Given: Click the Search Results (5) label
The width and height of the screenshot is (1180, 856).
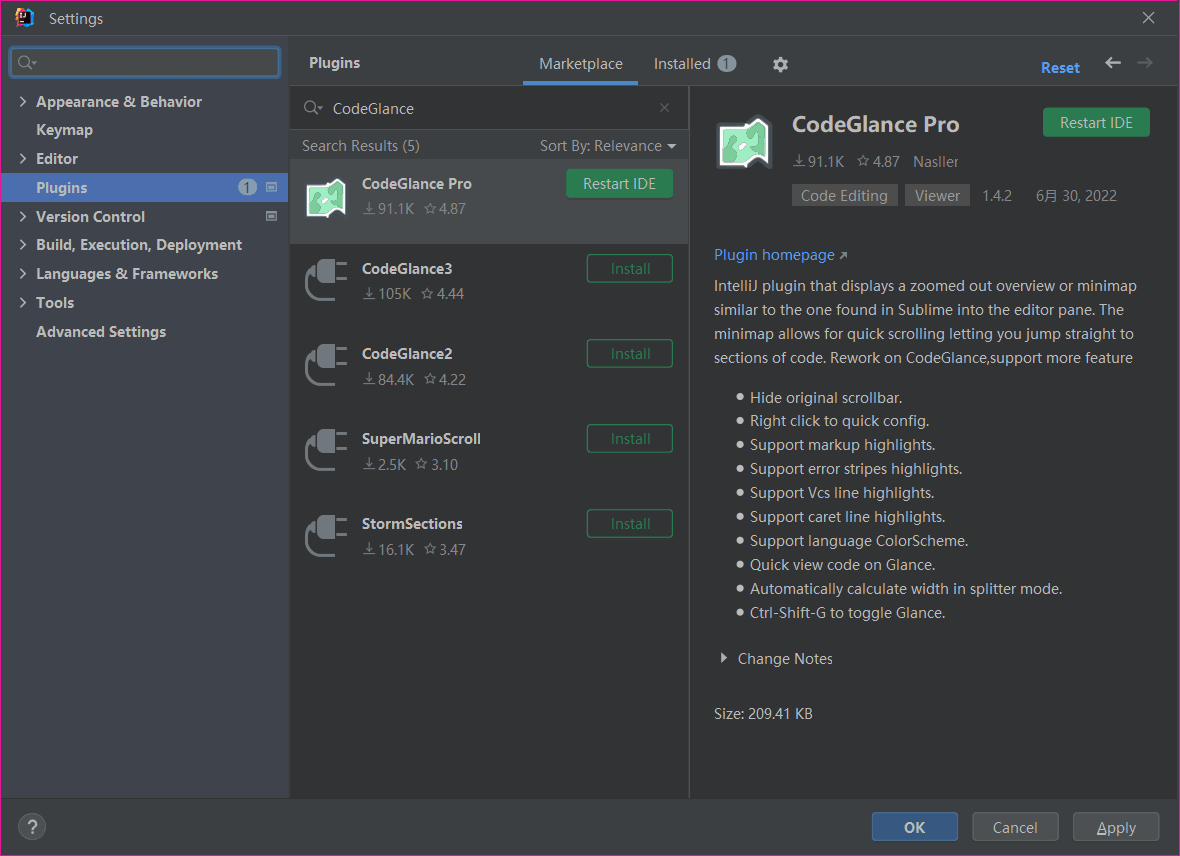Looking at the screenshot, I should 360,146.
